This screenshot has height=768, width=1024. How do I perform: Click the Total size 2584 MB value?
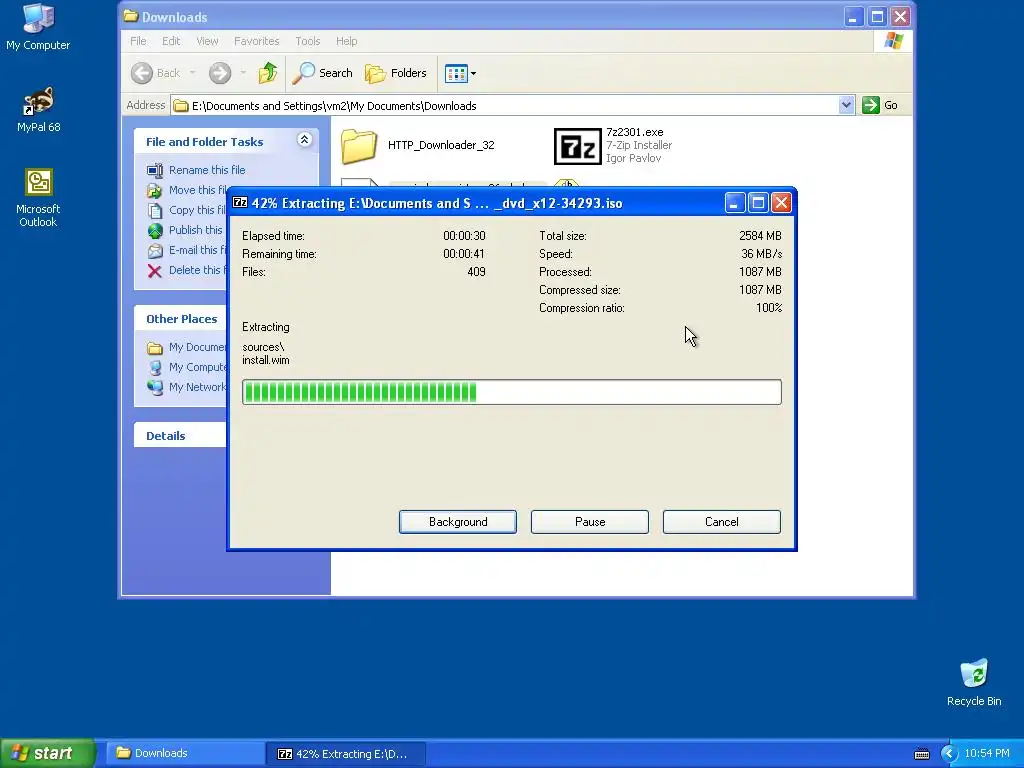[760, 236]
